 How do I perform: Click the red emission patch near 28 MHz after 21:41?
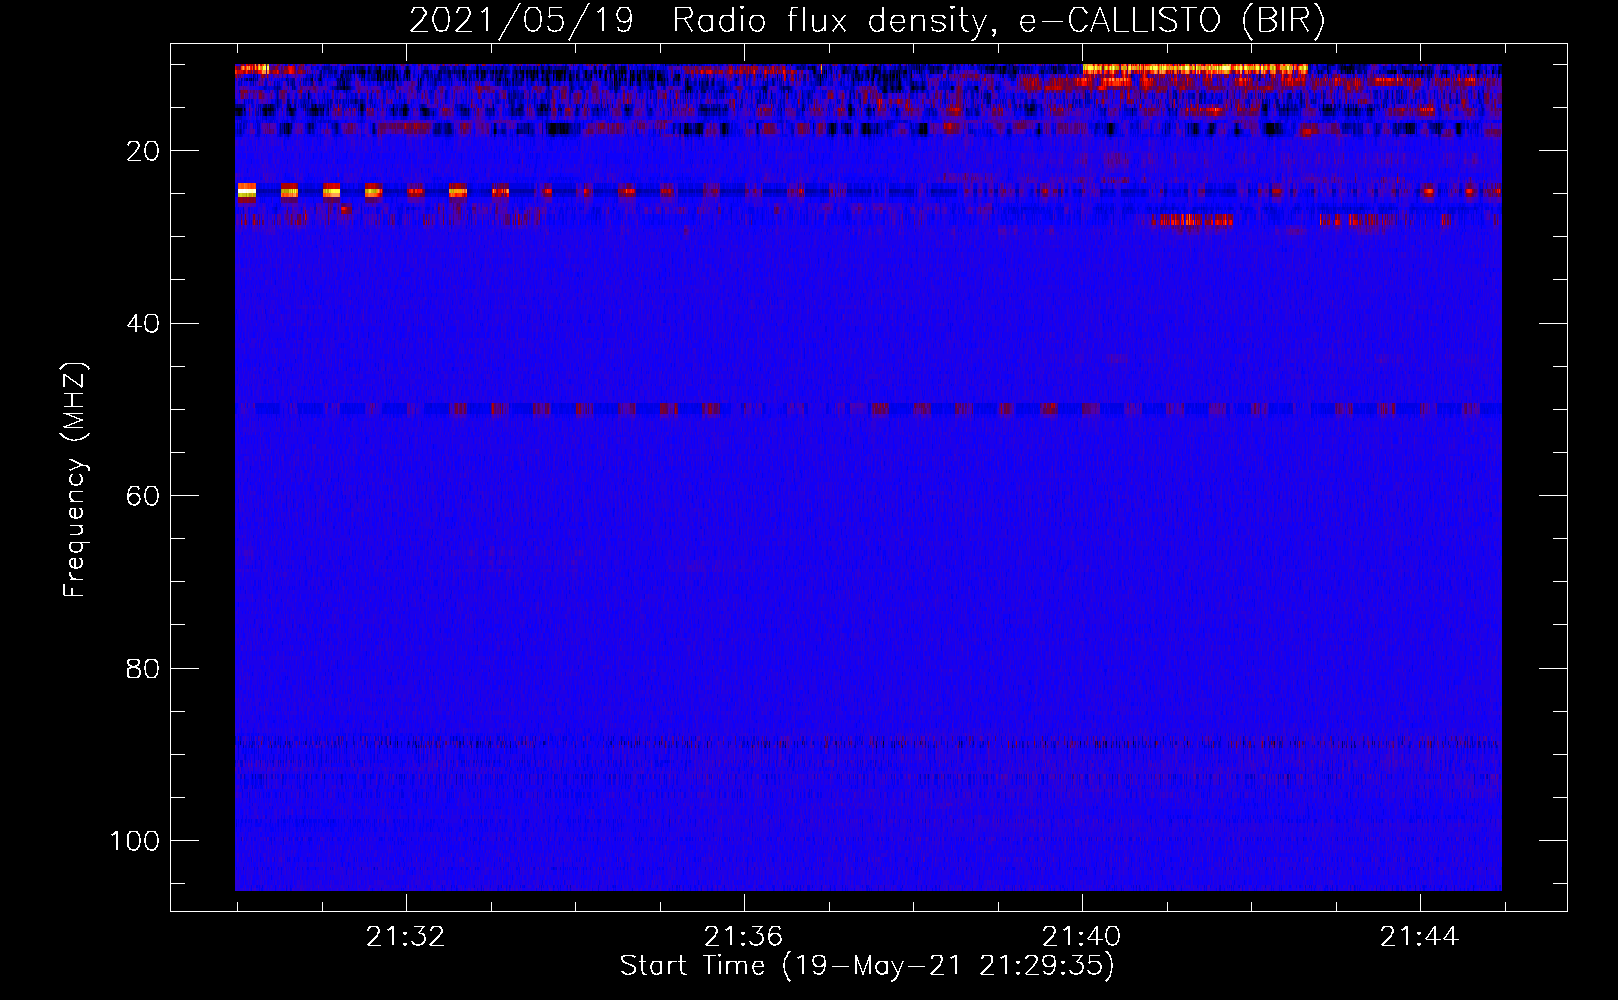tap(1192, 220)
